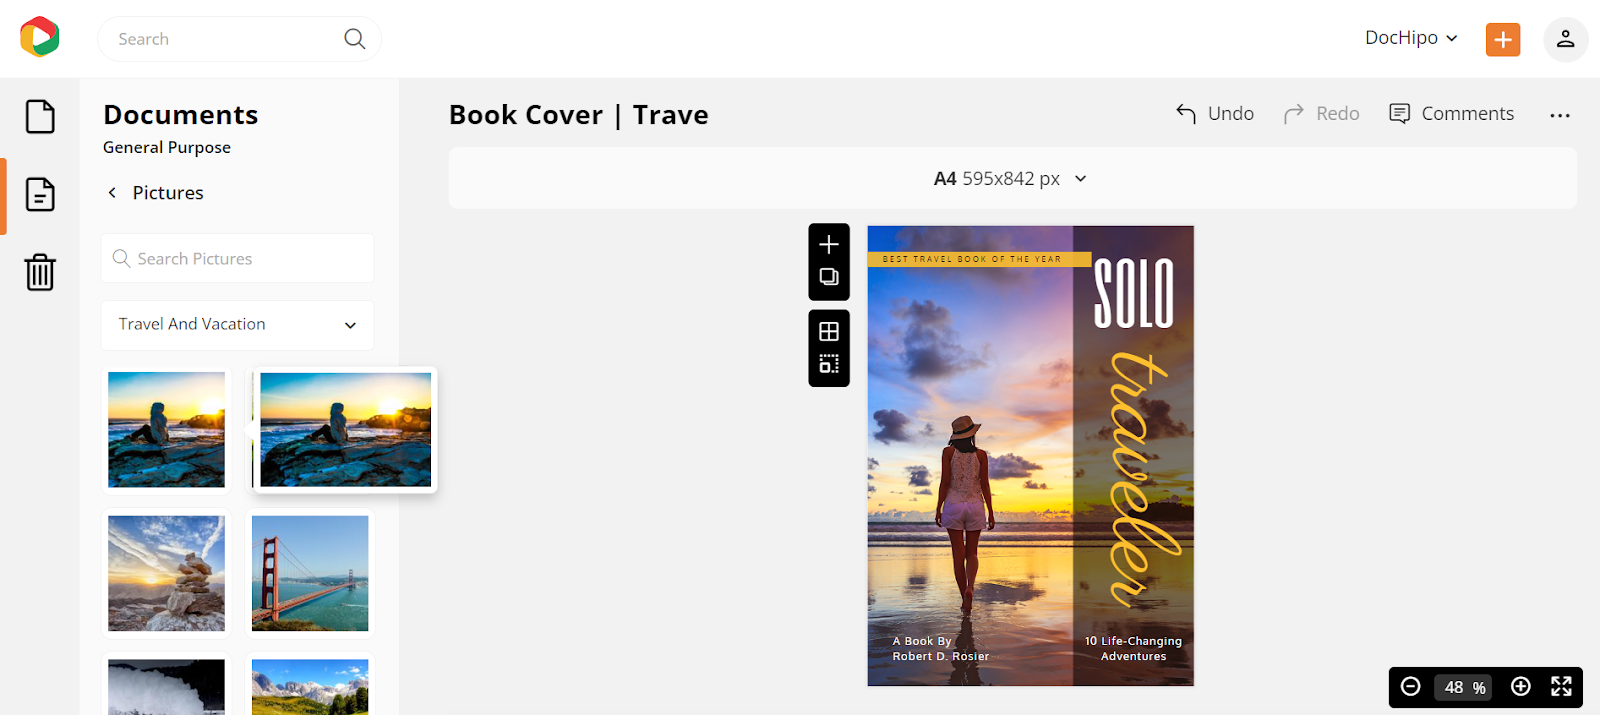Show the grid view icon
The image size is (1600, 715).
coord(829,331)
